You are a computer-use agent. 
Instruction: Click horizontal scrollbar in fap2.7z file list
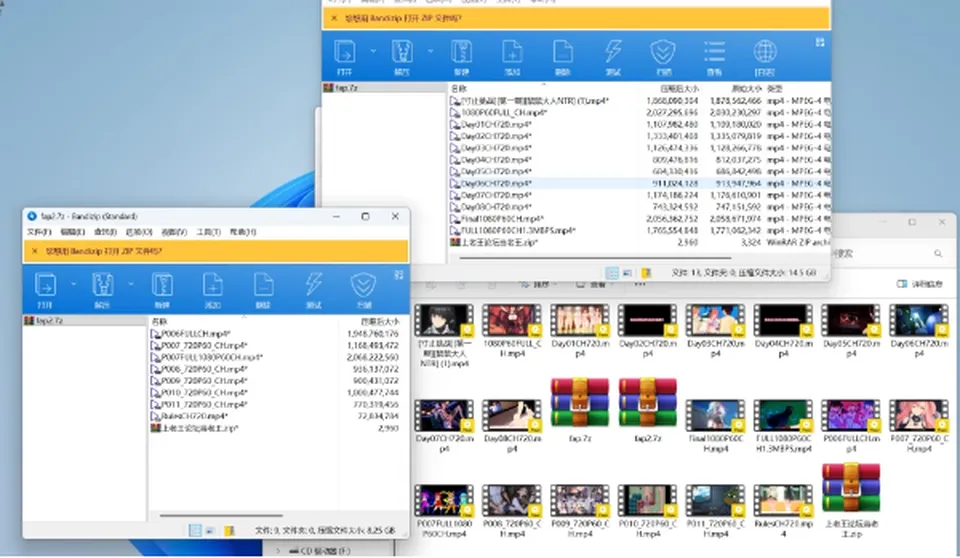tap(221, 515)
